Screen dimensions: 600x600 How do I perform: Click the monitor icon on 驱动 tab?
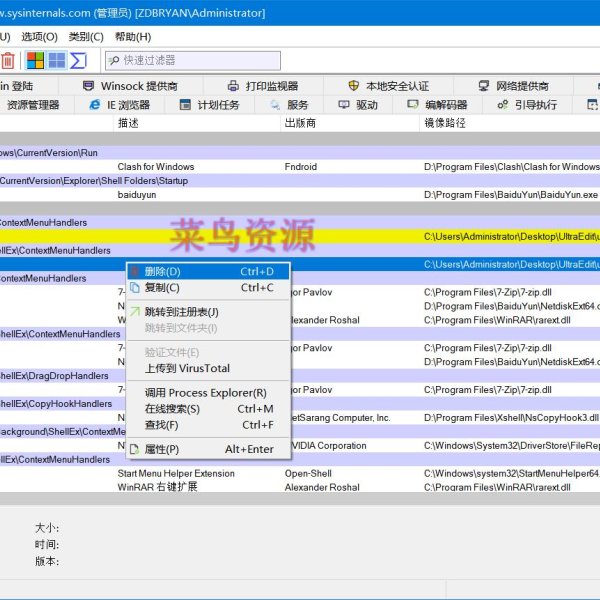344,104
